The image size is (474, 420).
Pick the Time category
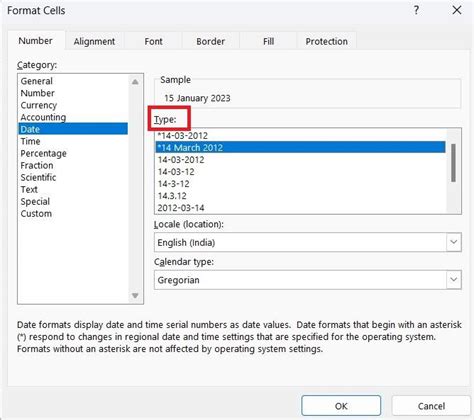73,141
